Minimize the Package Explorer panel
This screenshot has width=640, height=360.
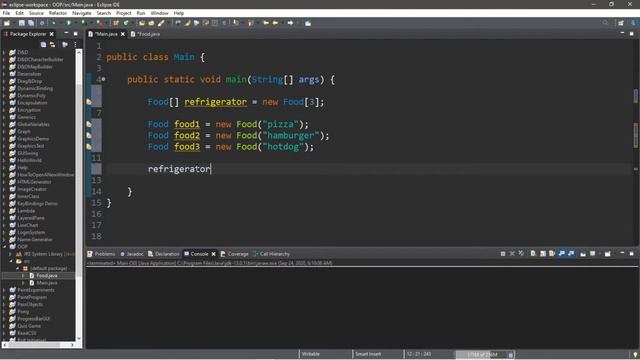tap(66, 33)
